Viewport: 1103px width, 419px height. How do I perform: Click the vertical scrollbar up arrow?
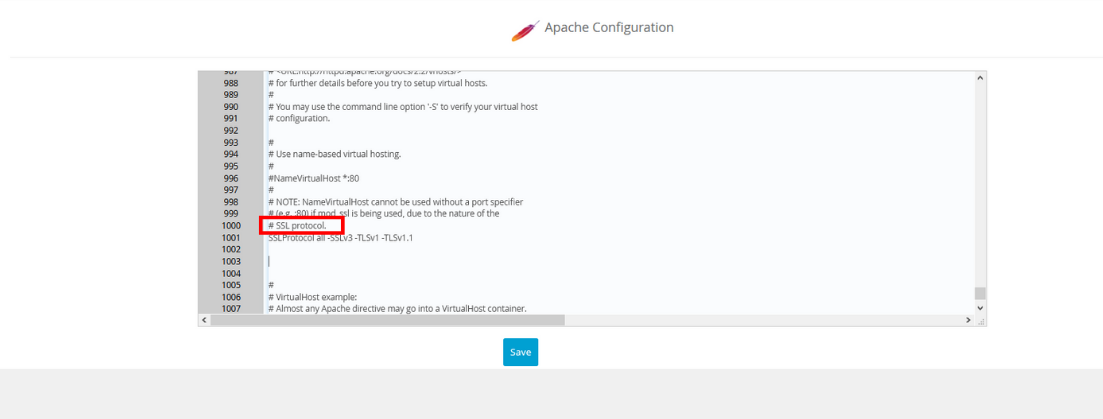[980, 78]
